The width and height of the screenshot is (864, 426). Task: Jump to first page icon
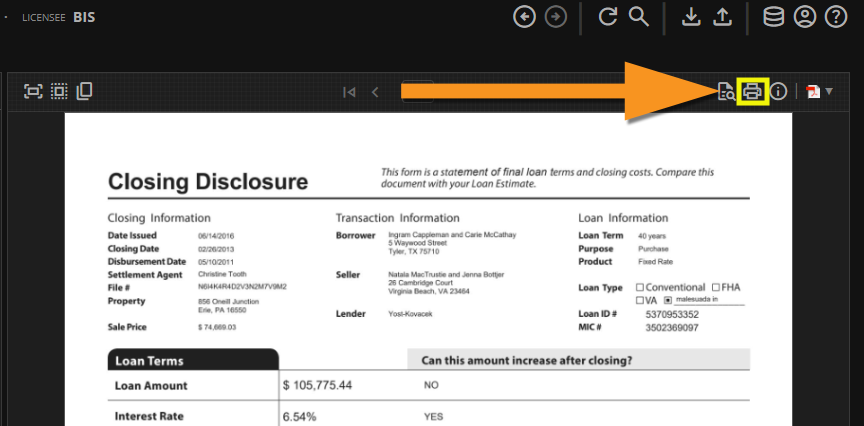coord(349,92)
